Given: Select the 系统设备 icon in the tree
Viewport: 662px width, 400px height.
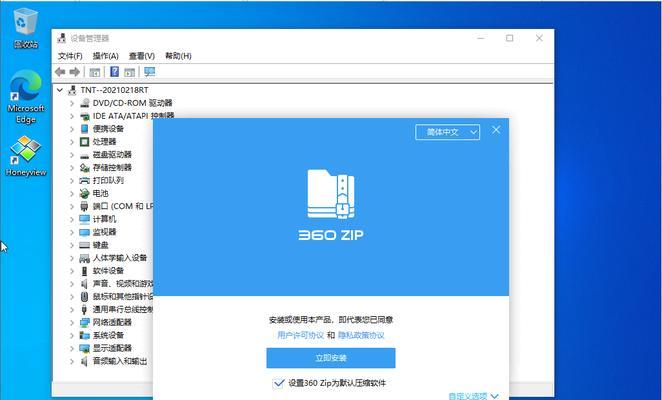Looking at the screenshot, I should (84, 335).
